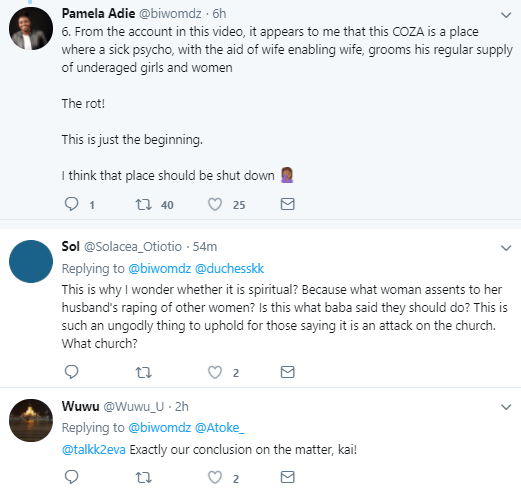Expand the options chevron on Sol's tweet

point(506,248)
